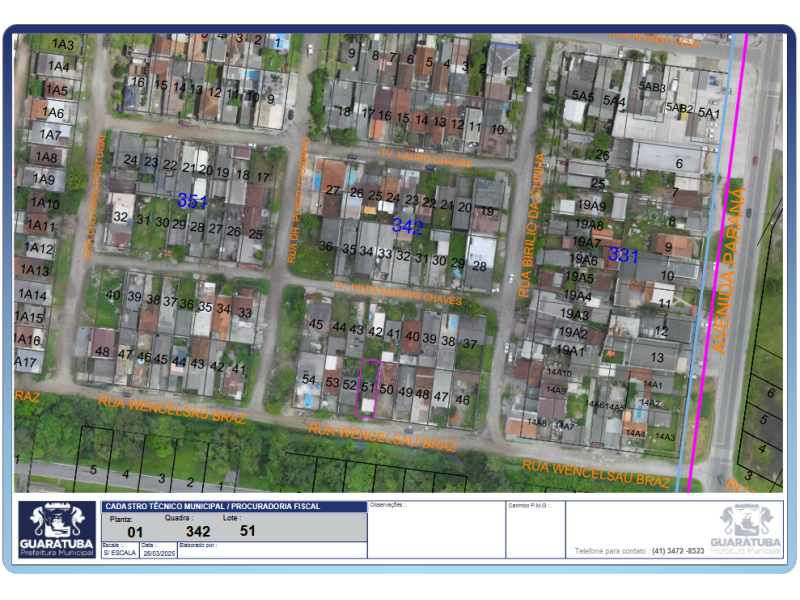Click the blue block number 342
Screen dimensions: 800x600
click(407, 227)
